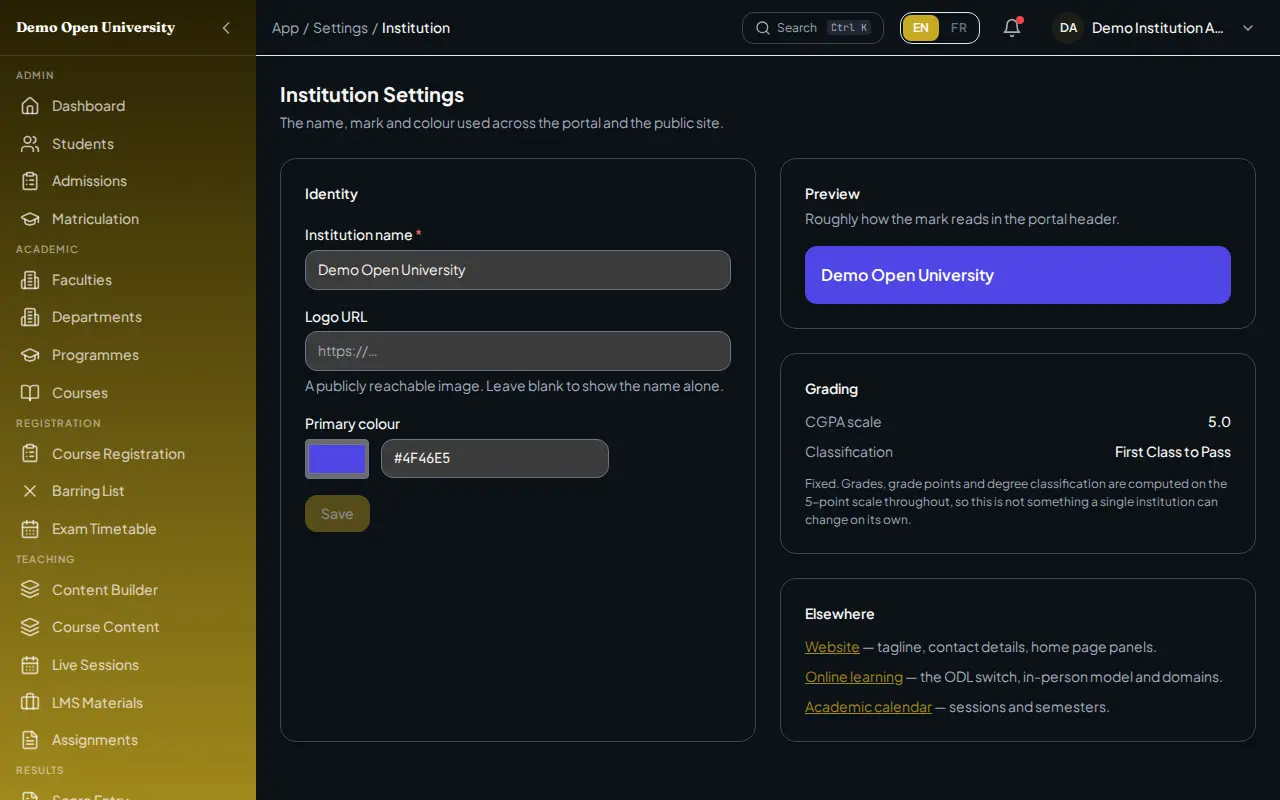Viewport: 1280px width, 800px height.
Task: Click the CGPA scale value 5.0
Action: (x=1219, y=422)
